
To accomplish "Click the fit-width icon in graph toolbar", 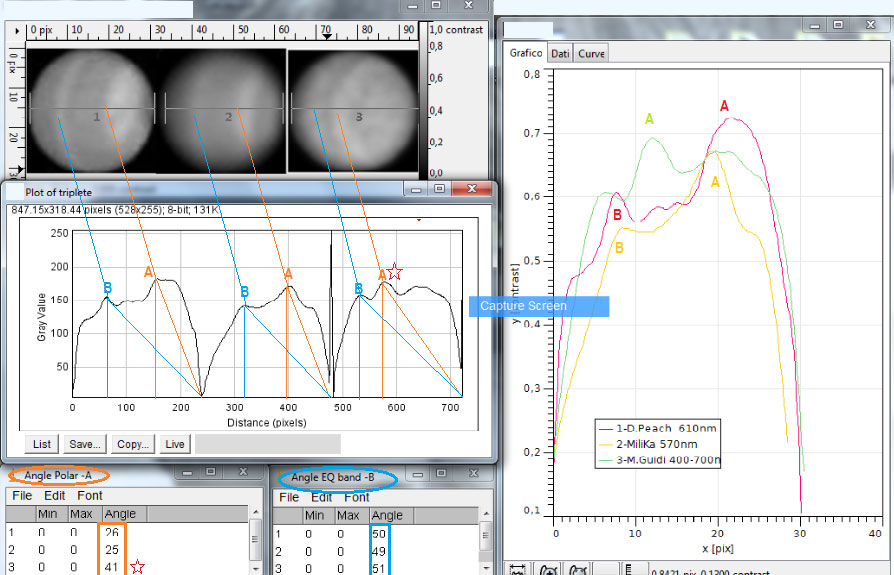I will tap(518, 569).
